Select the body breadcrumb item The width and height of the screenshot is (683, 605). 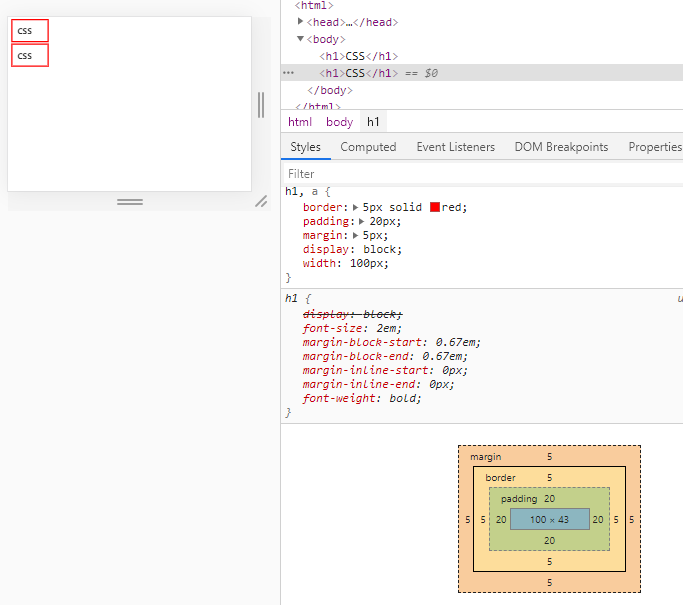(x=339, y=122)
